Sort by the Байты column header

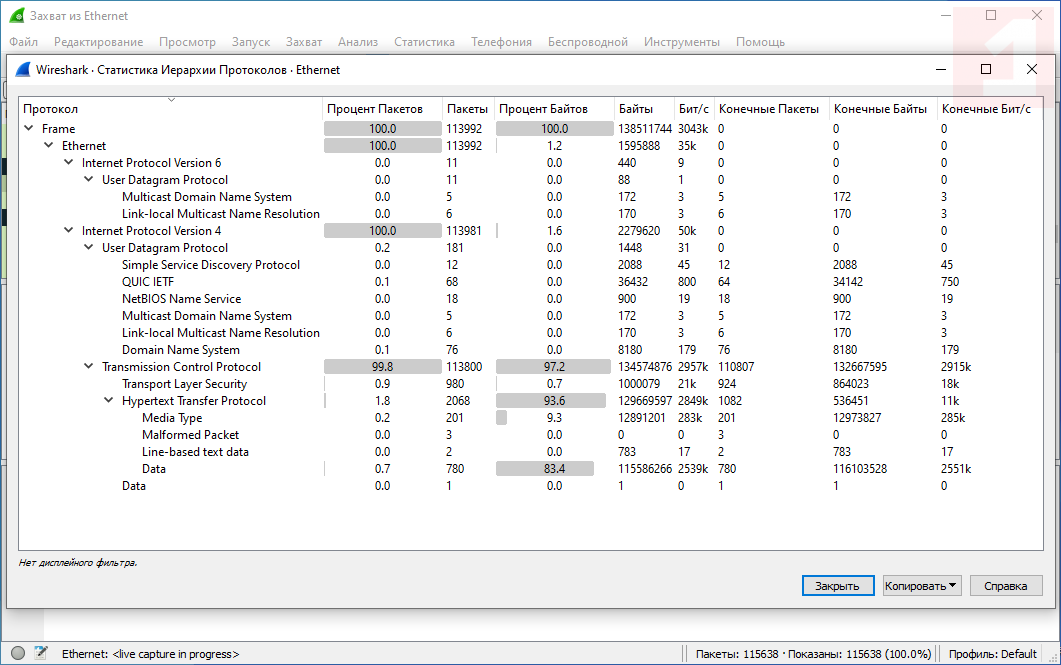(x=644, y=108)
